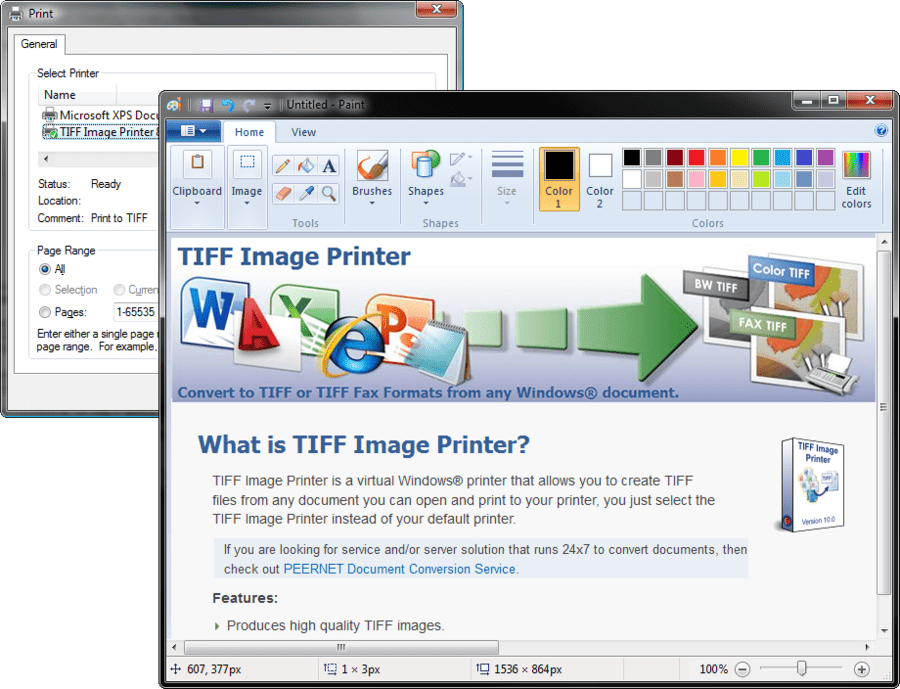Switch to the View tab

tap(303, 131)
